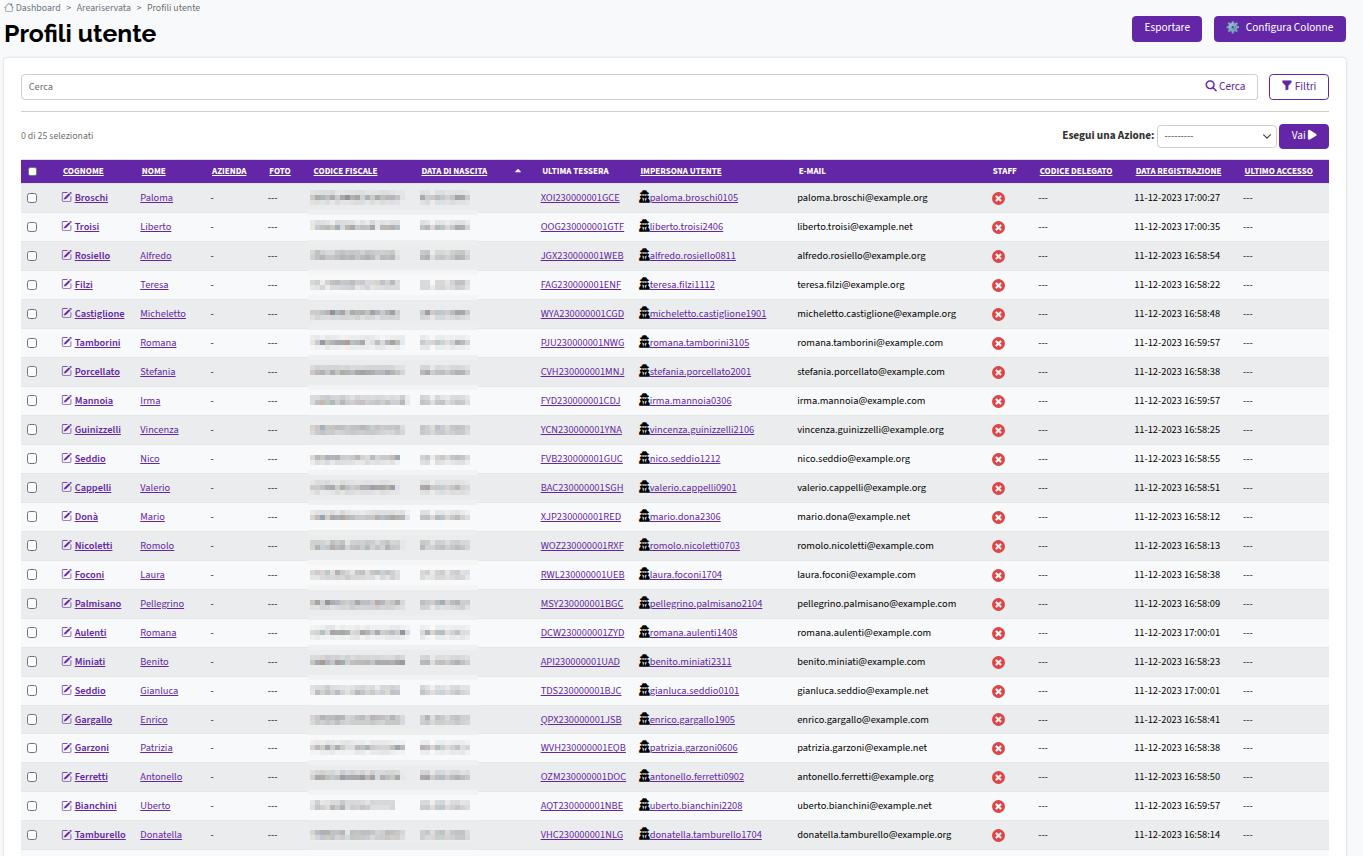Click the edit icon beside Tamburello
The image size is (1363, 856).
(x=67, y=835)
